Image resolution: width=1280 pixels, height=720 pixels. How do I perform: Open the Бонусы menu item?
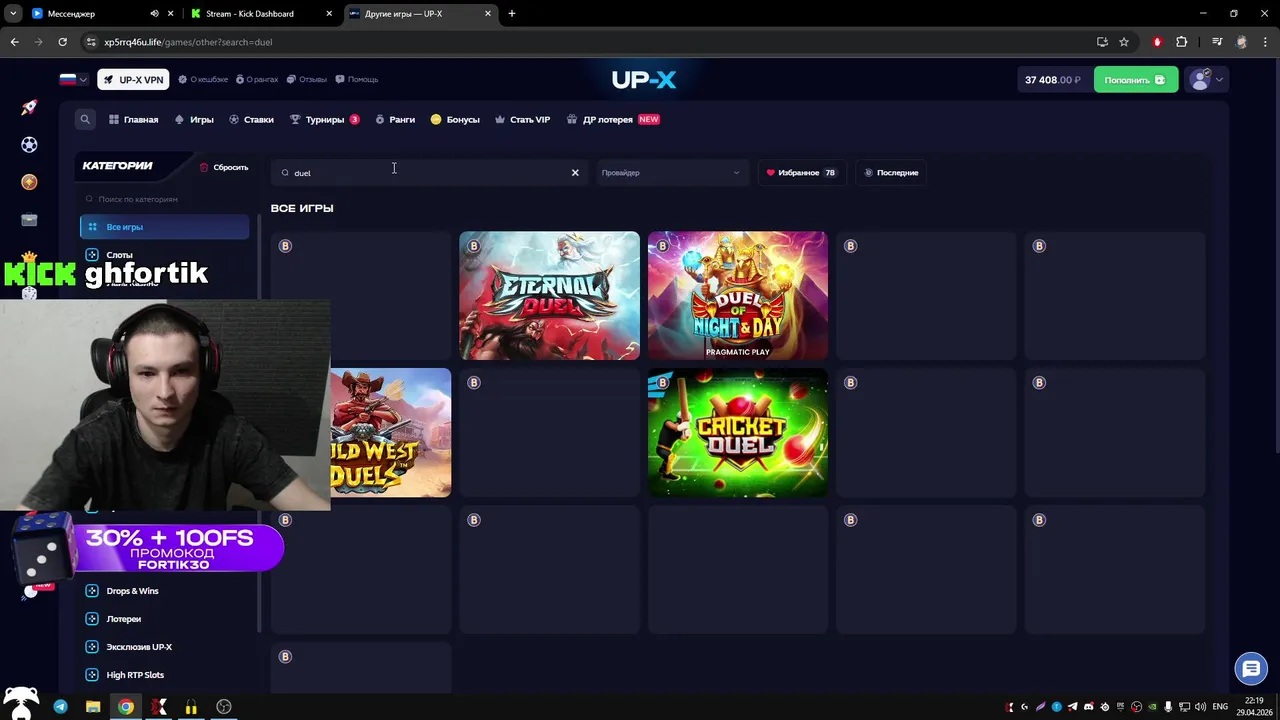[x=455, y=119]
